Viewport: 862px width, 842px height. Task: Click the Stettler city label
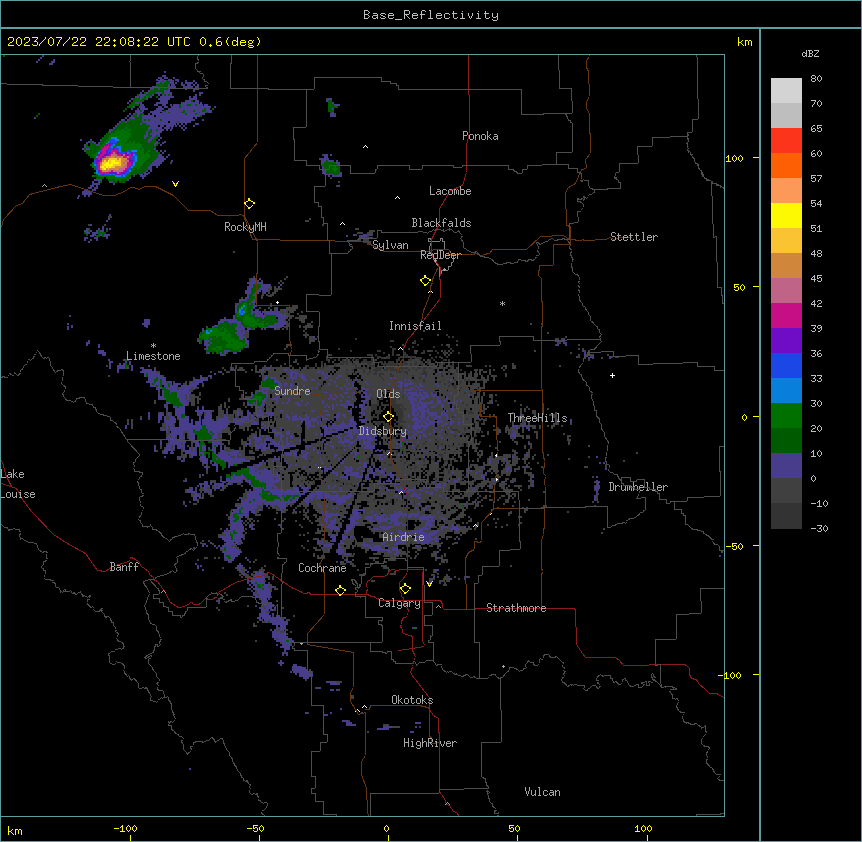click(x=634, y=237)
